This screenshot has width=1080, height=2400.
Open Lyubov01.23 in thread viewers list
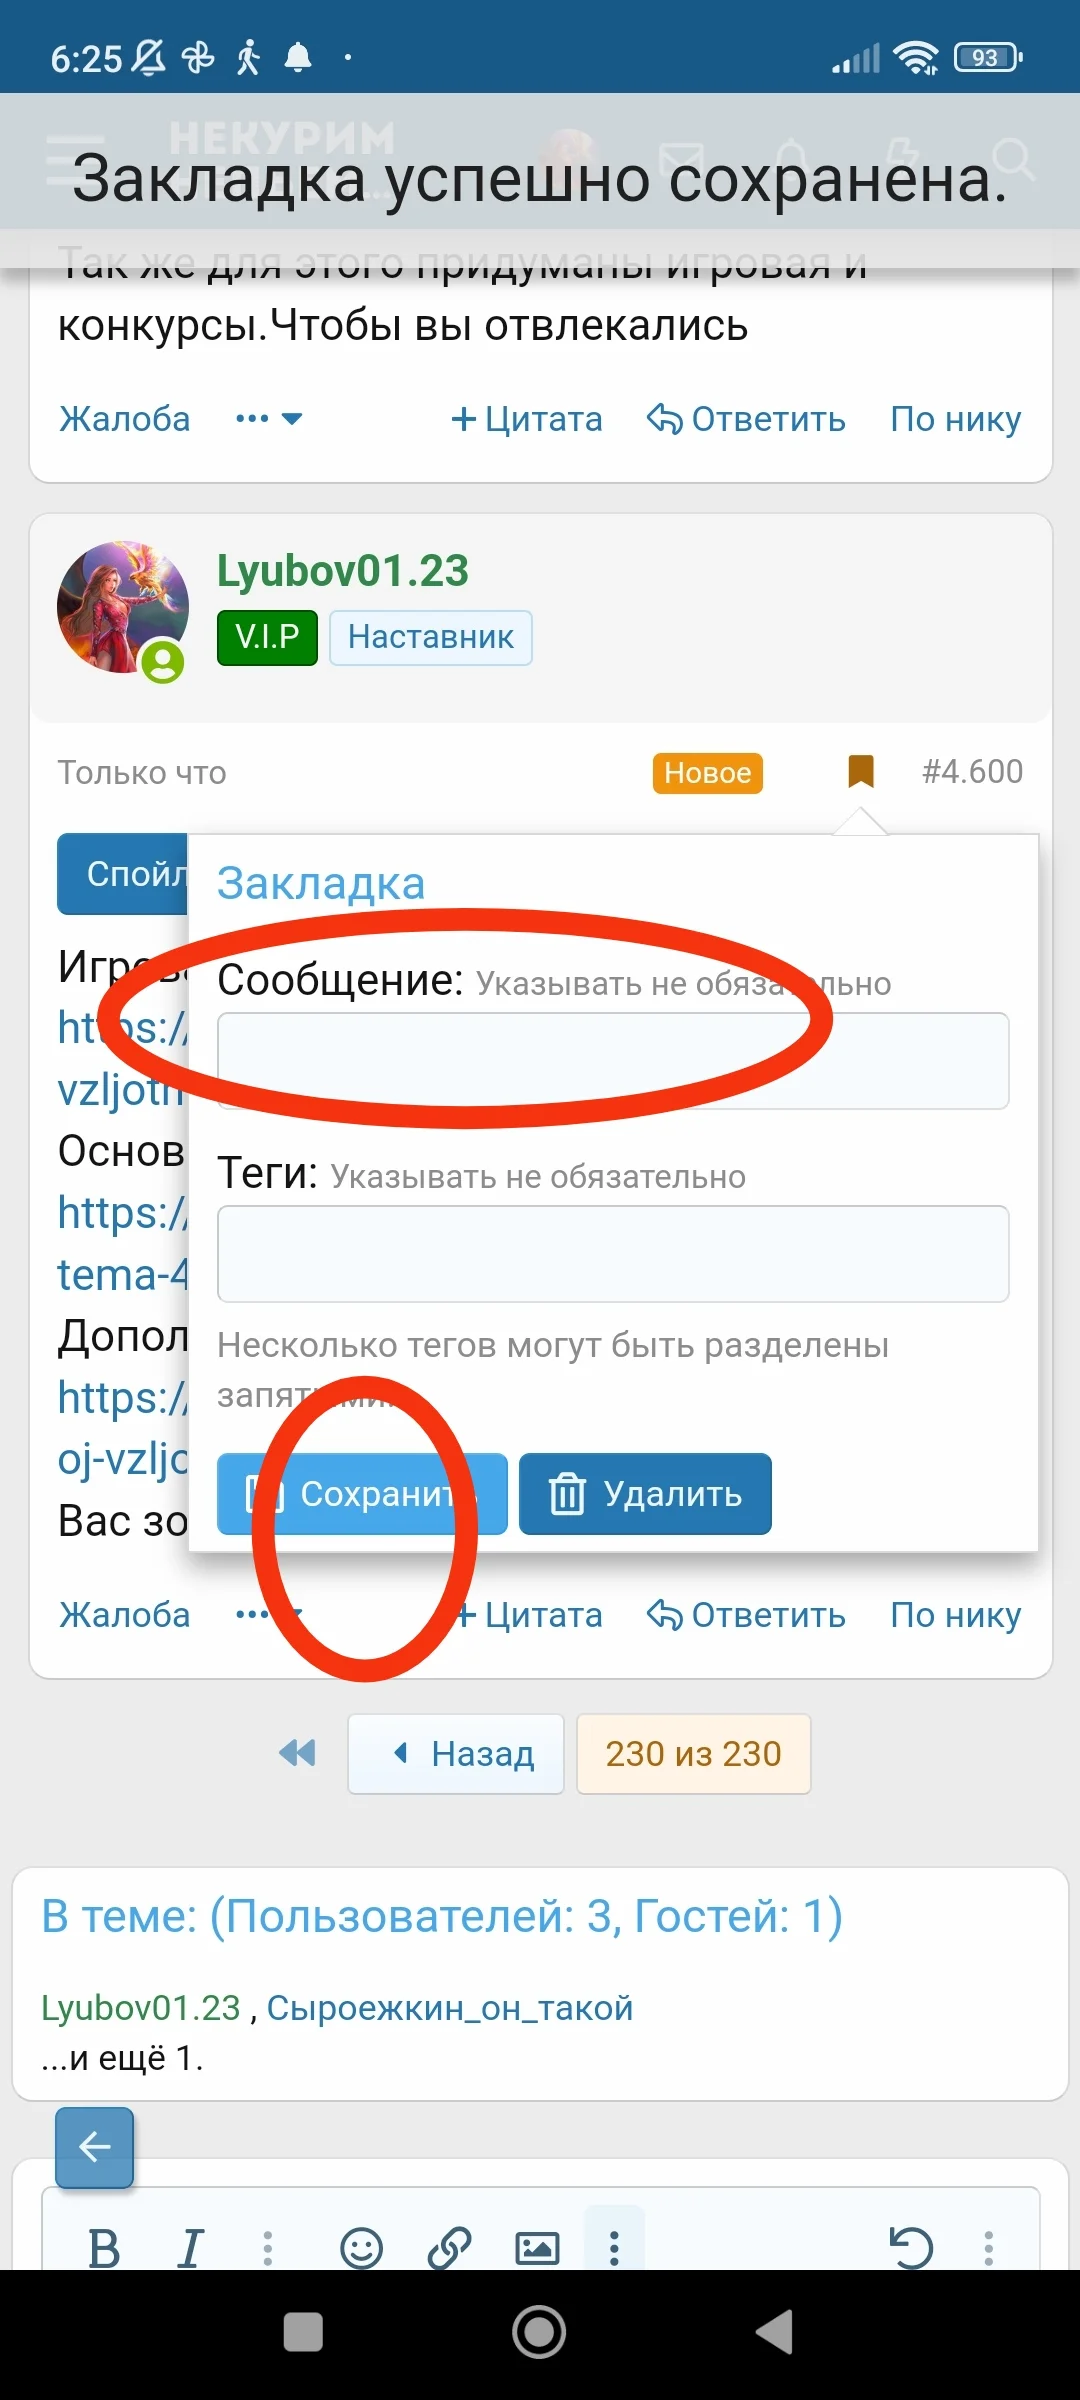(x=141, y=2008)
